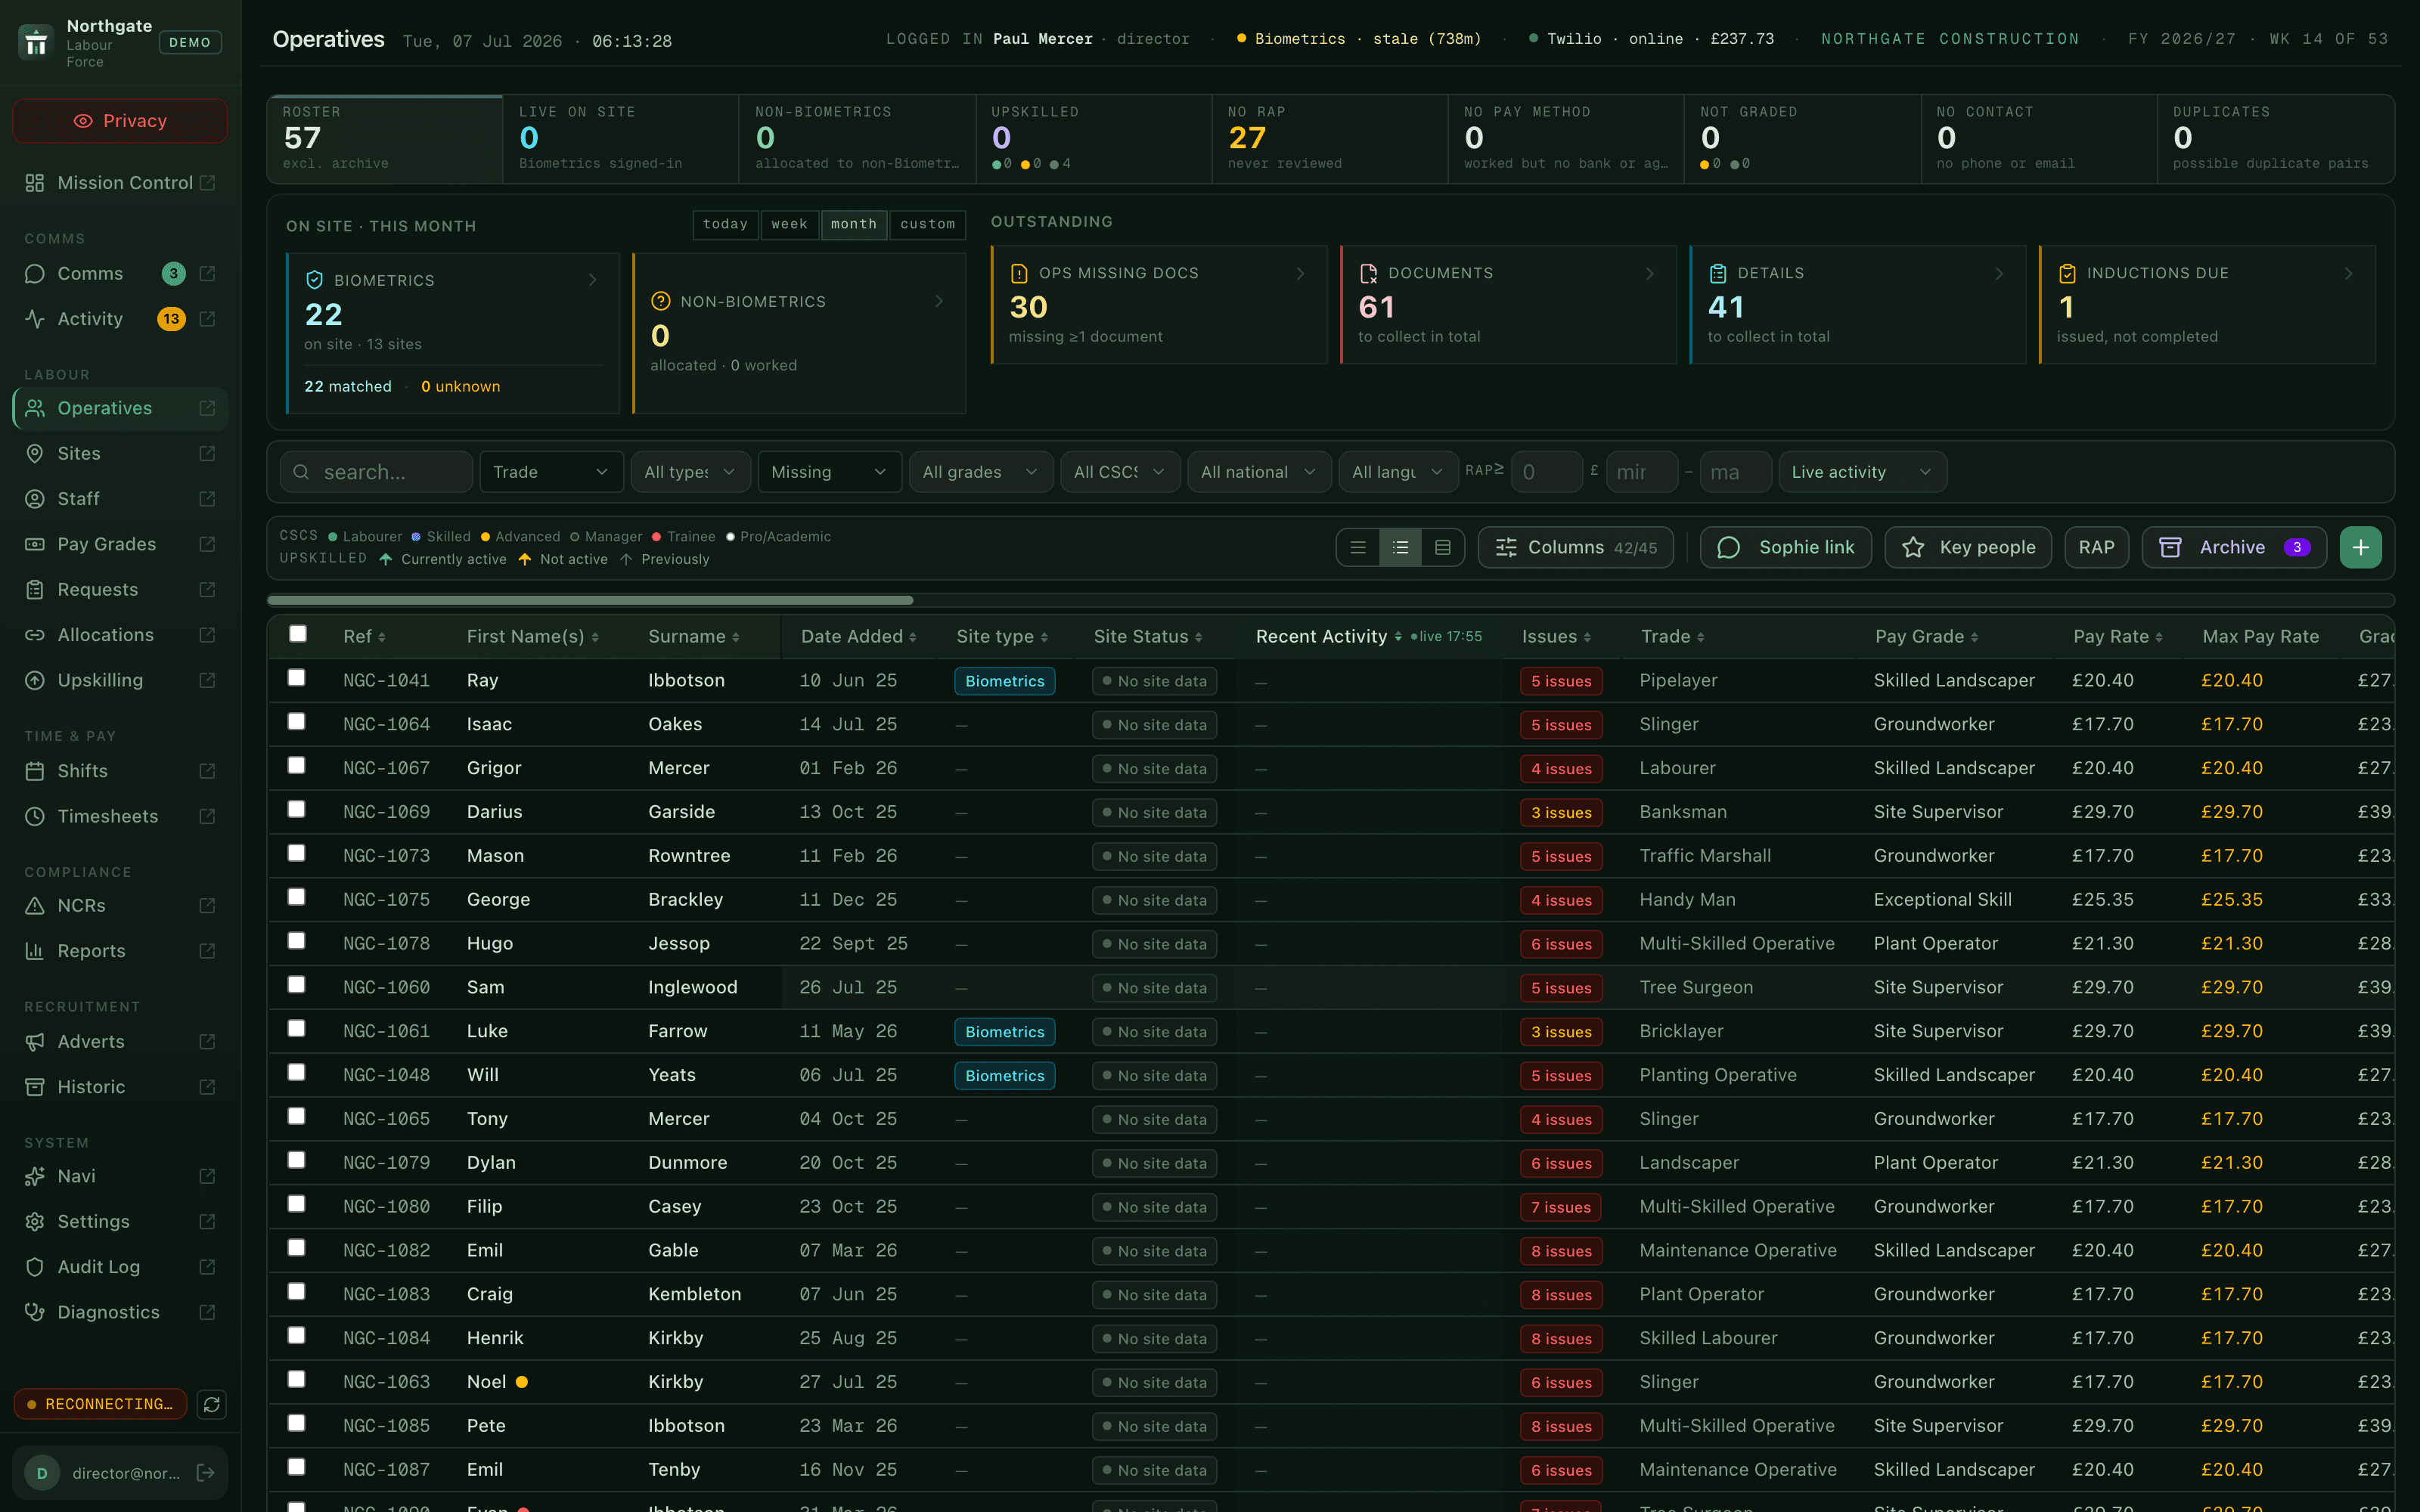Click the Key people button
The width and height of the screenshot is (2420, 1512).
pos(1967,548)
